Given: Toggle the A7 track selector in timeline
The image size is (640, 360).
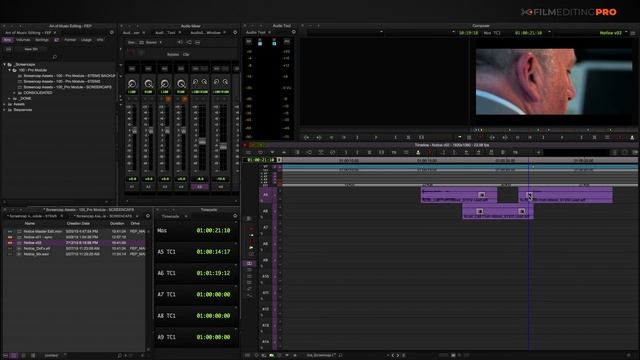Looking at the screenshot, I should pos(266,227).
